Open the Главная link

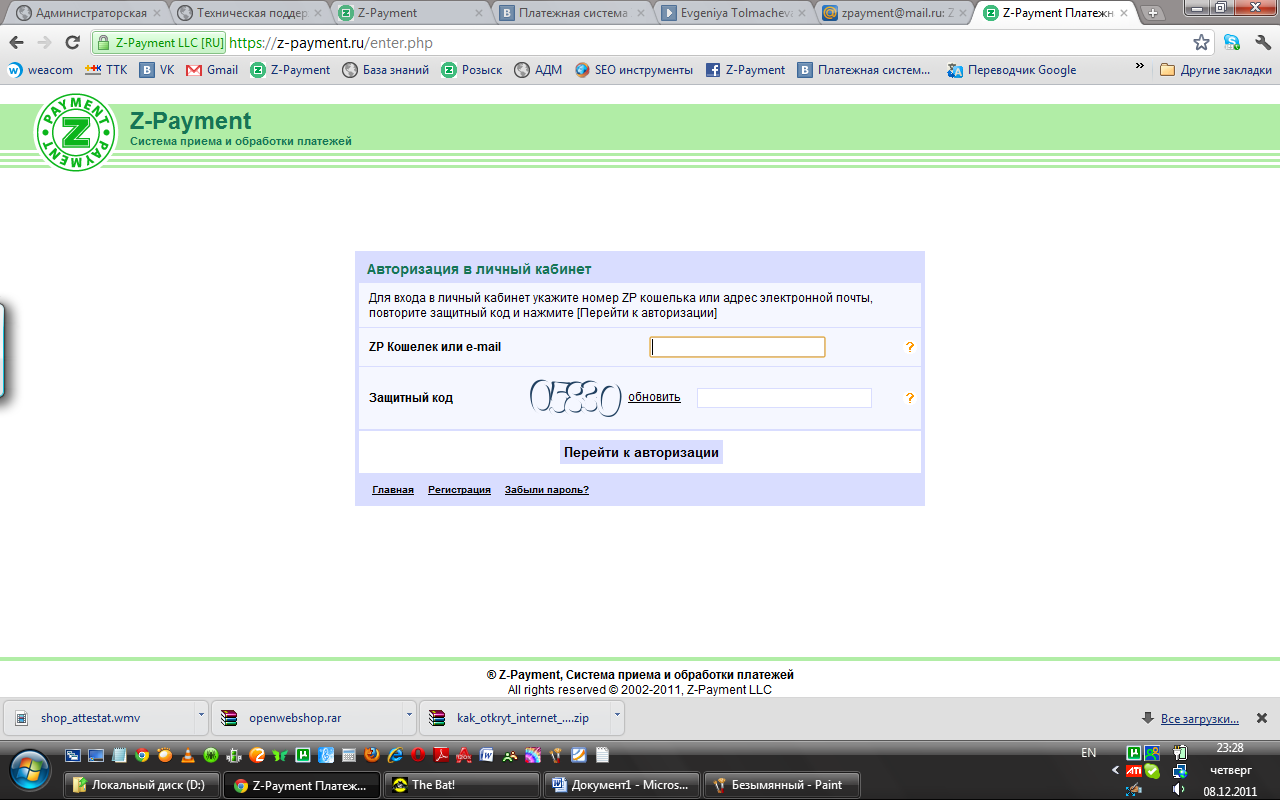393,490
